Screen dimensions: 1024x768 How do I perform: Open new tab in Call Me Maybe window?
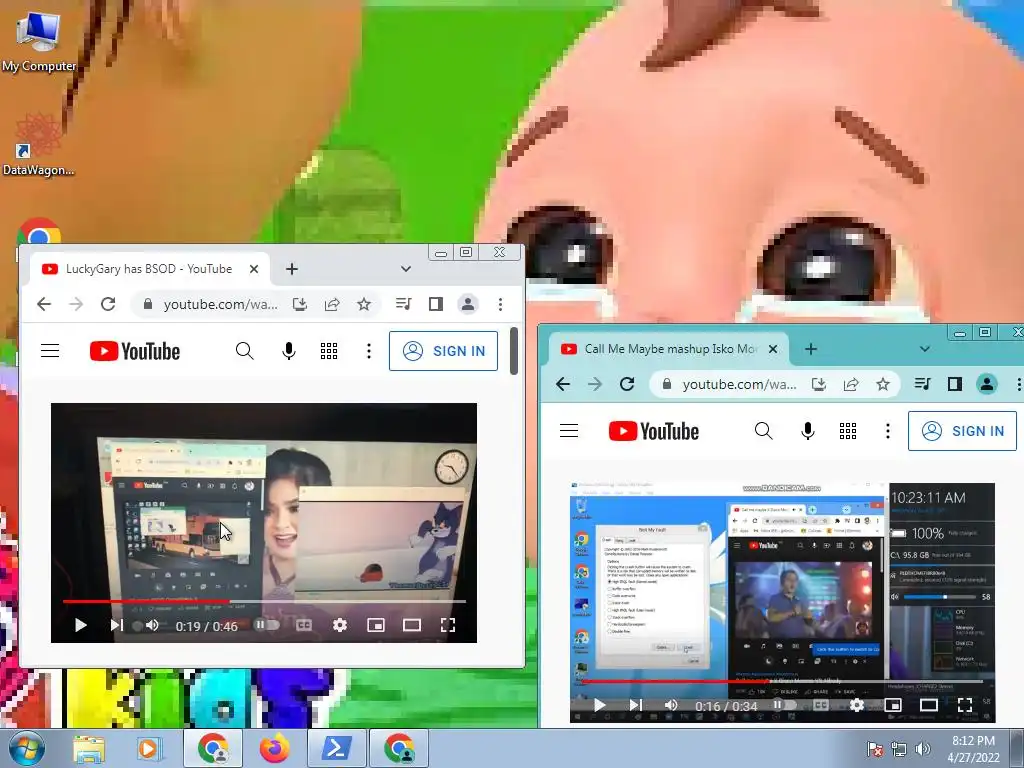click(811, 349)
